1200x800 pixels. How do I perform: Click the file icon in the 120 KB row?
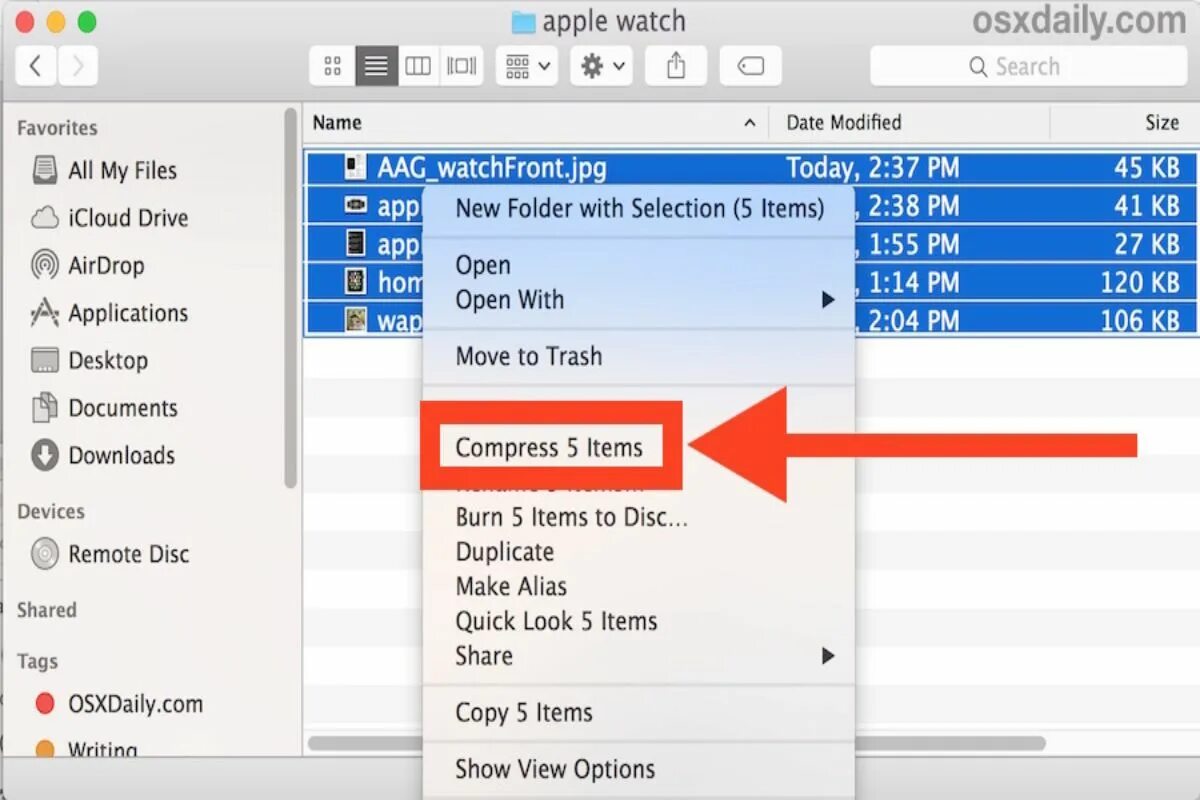click(x=356, y=281)
